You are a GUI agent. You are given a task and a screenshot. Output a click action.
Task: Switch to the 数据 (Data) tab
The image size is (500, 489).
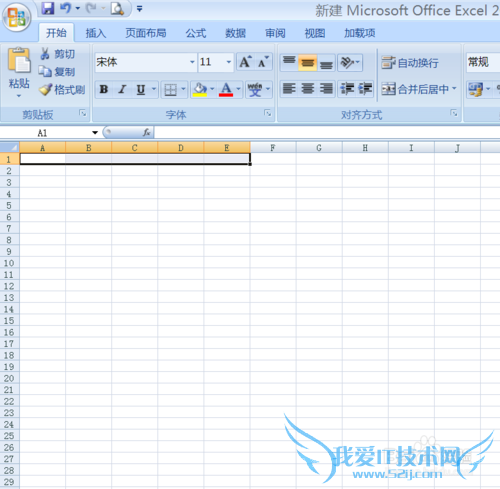235,33
